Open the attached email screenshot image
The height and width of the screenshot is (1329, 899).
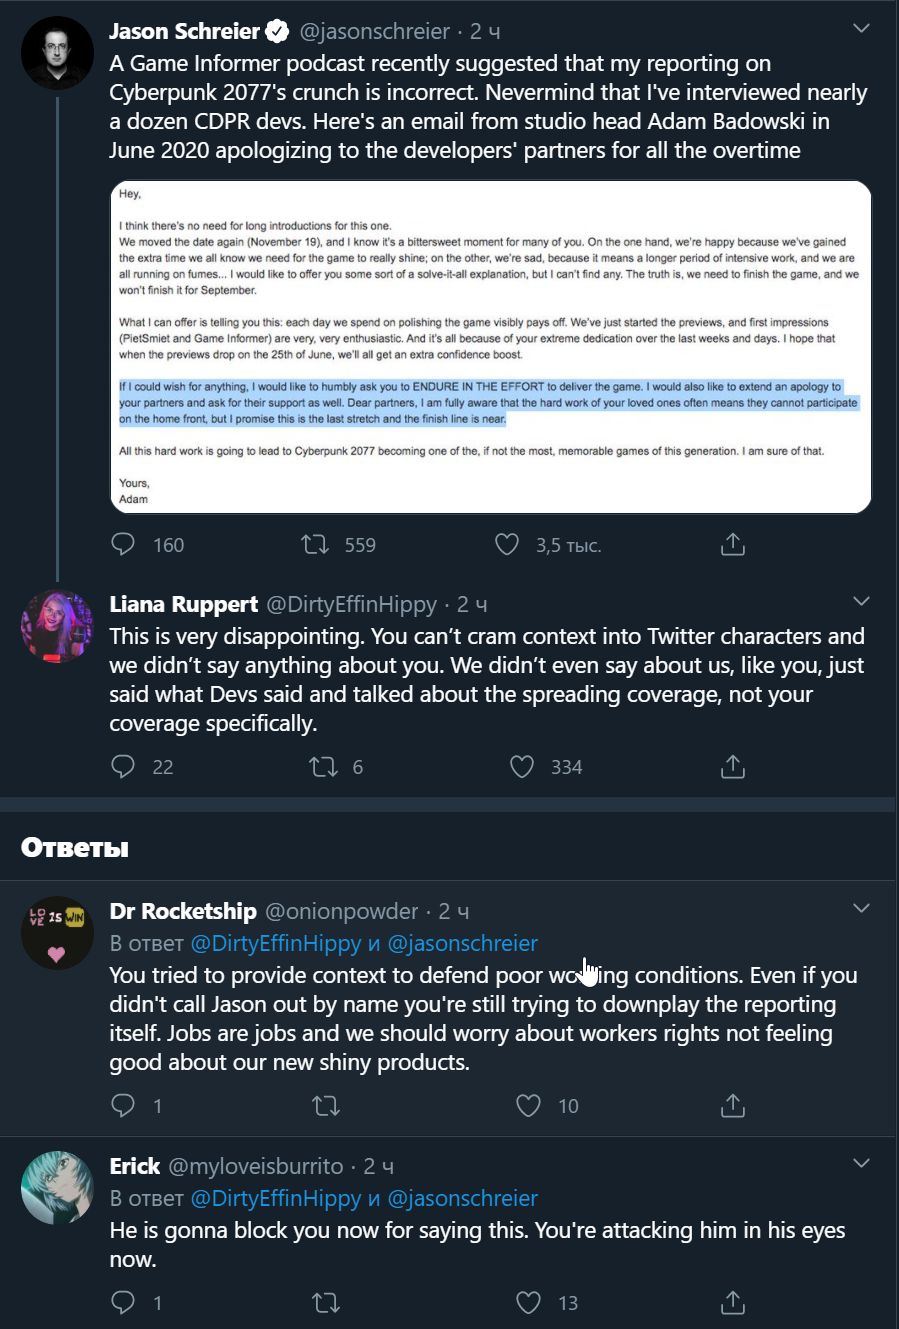point(490,347)
